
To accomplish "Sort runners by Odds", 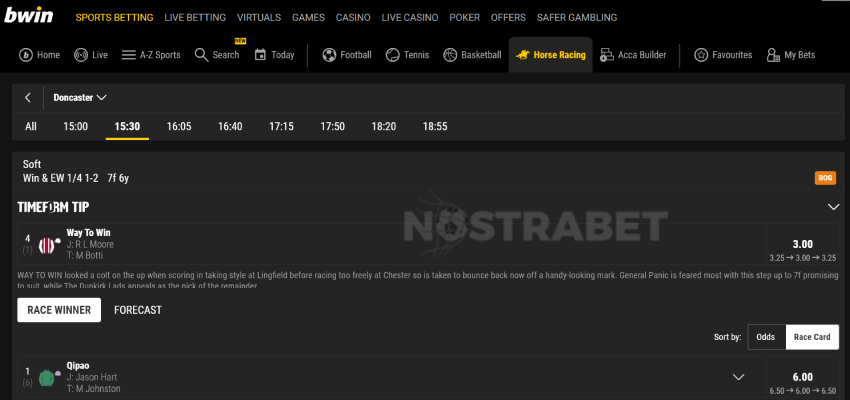I will (x=766, y=337).
